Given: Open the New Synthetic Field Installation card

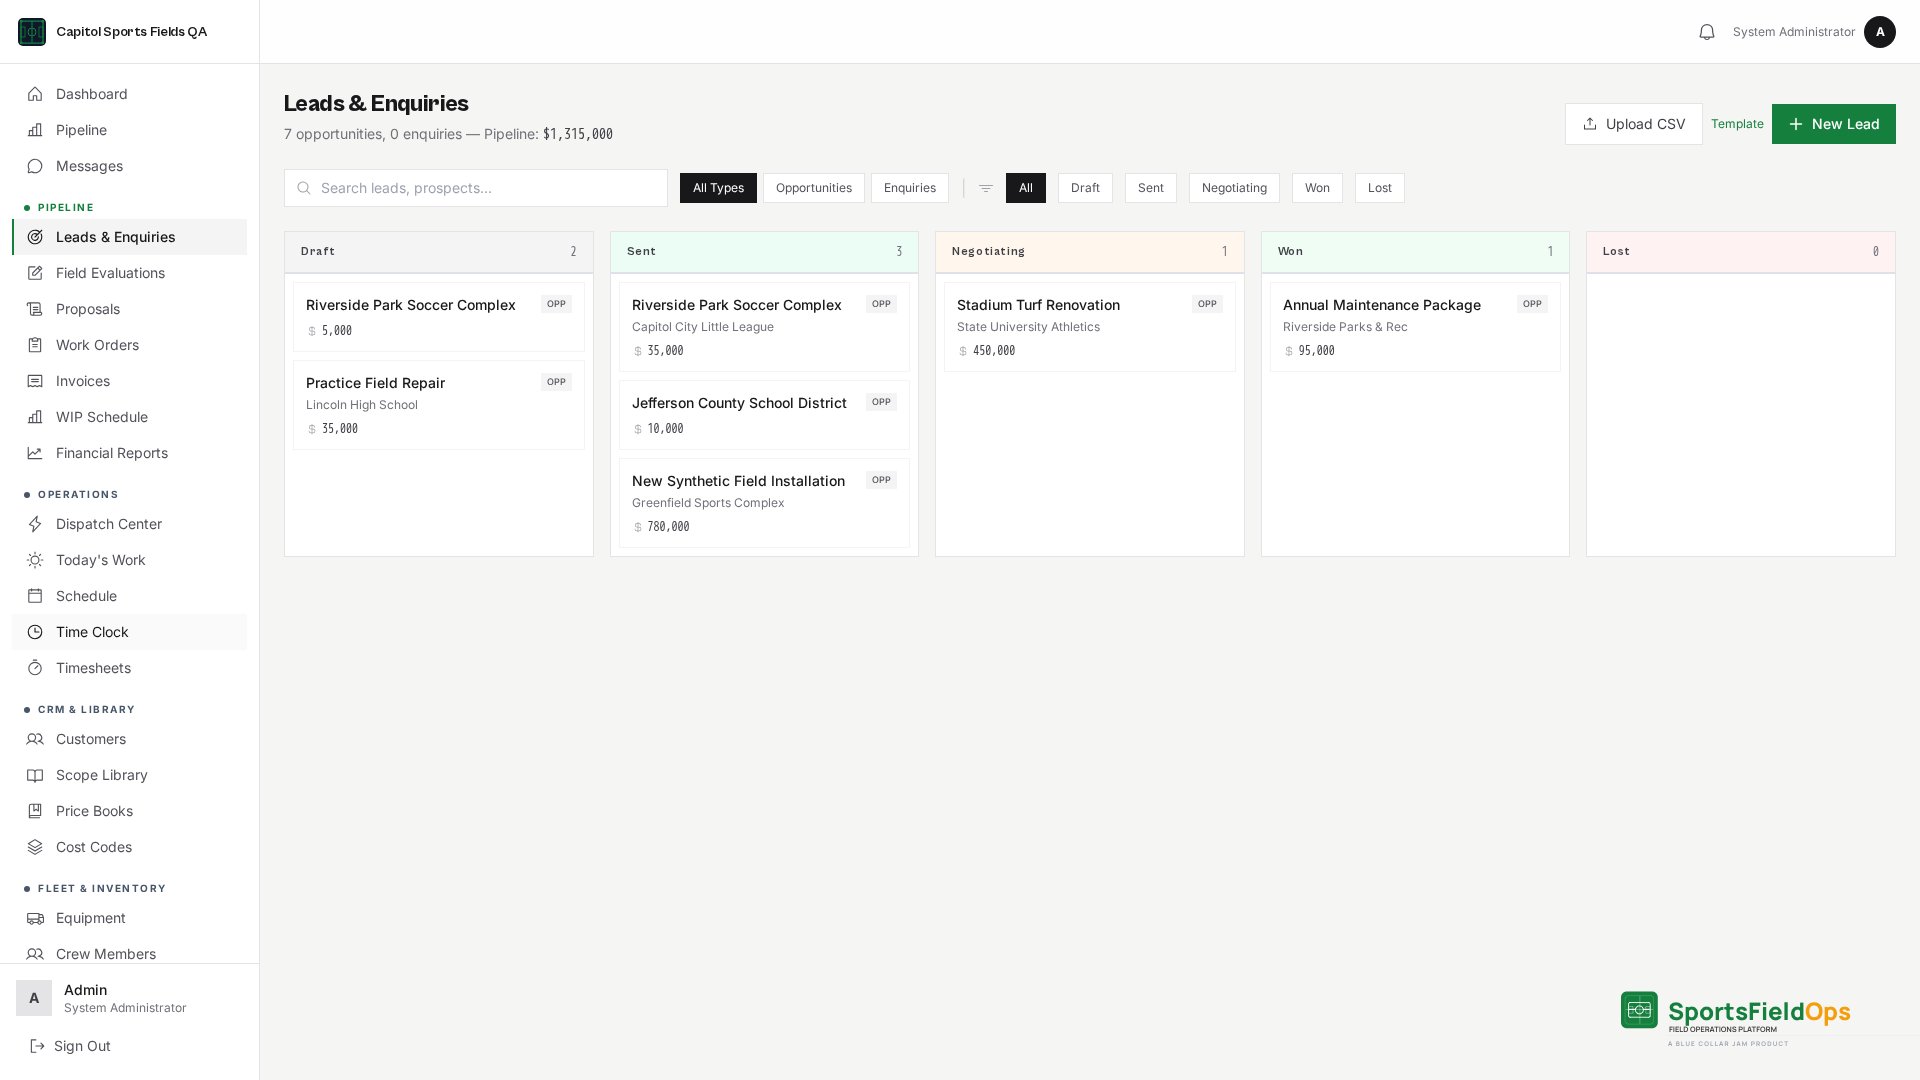Looking at the screenshot, I should [764, 503].
